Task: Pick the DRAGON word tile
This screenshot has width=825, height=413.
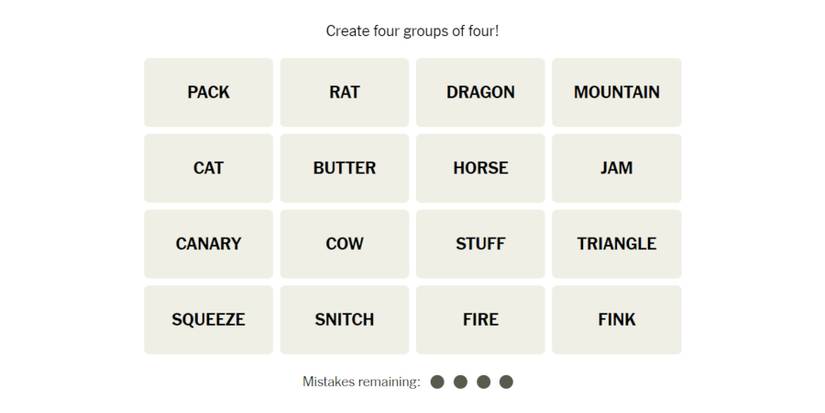Action: tap(480, 92)
